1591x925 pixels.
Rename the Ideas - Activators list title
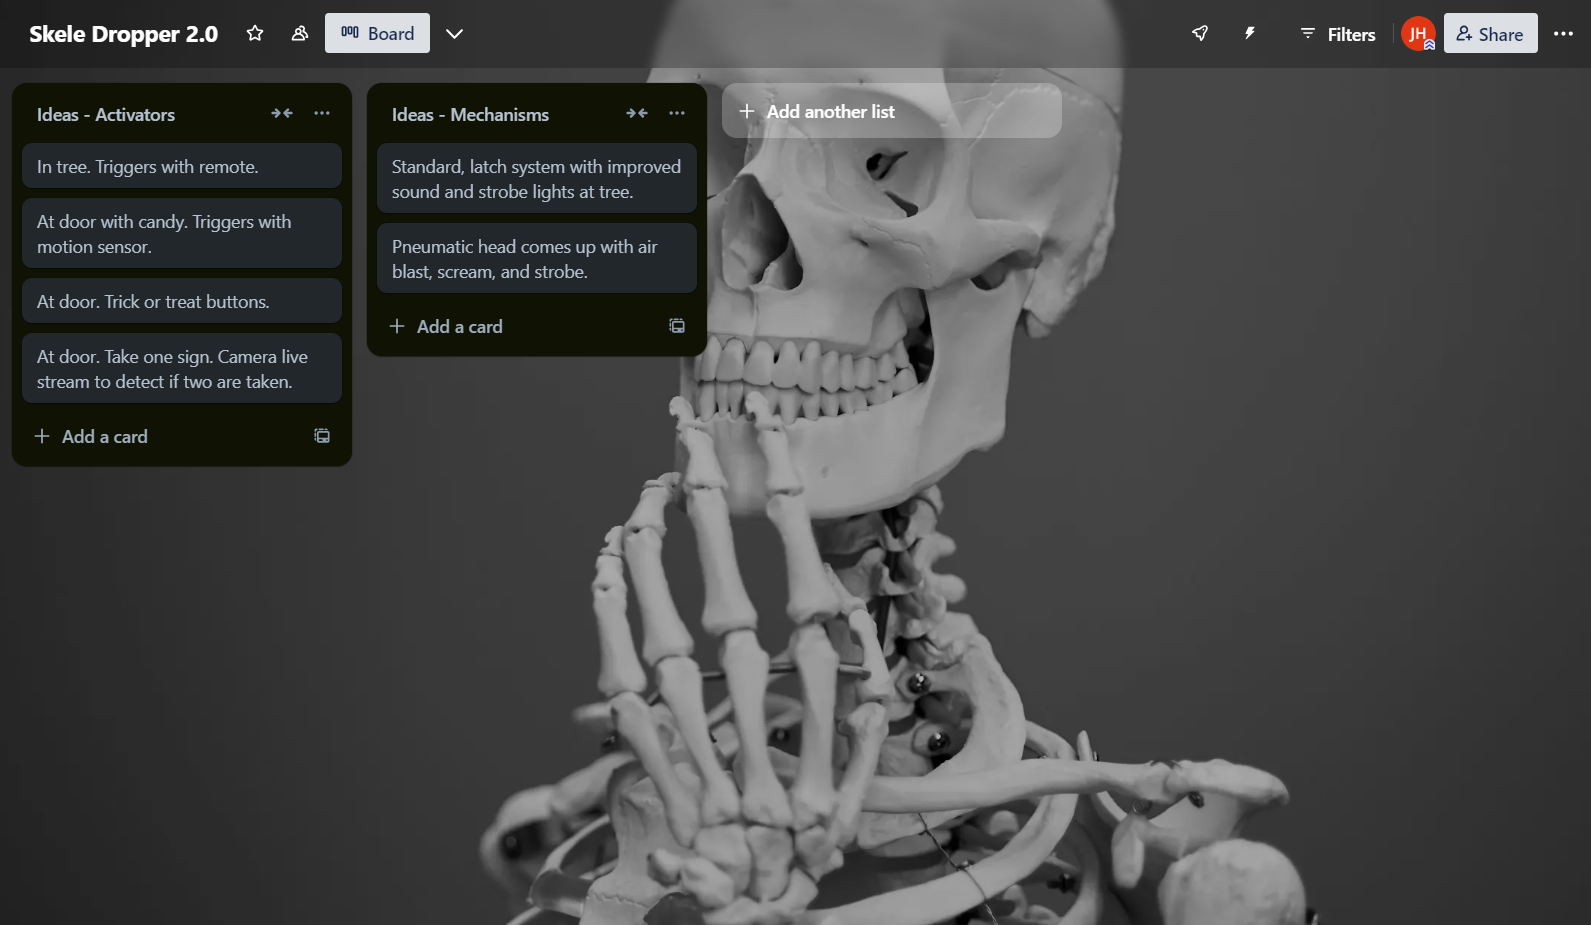(x=106, y=114)
